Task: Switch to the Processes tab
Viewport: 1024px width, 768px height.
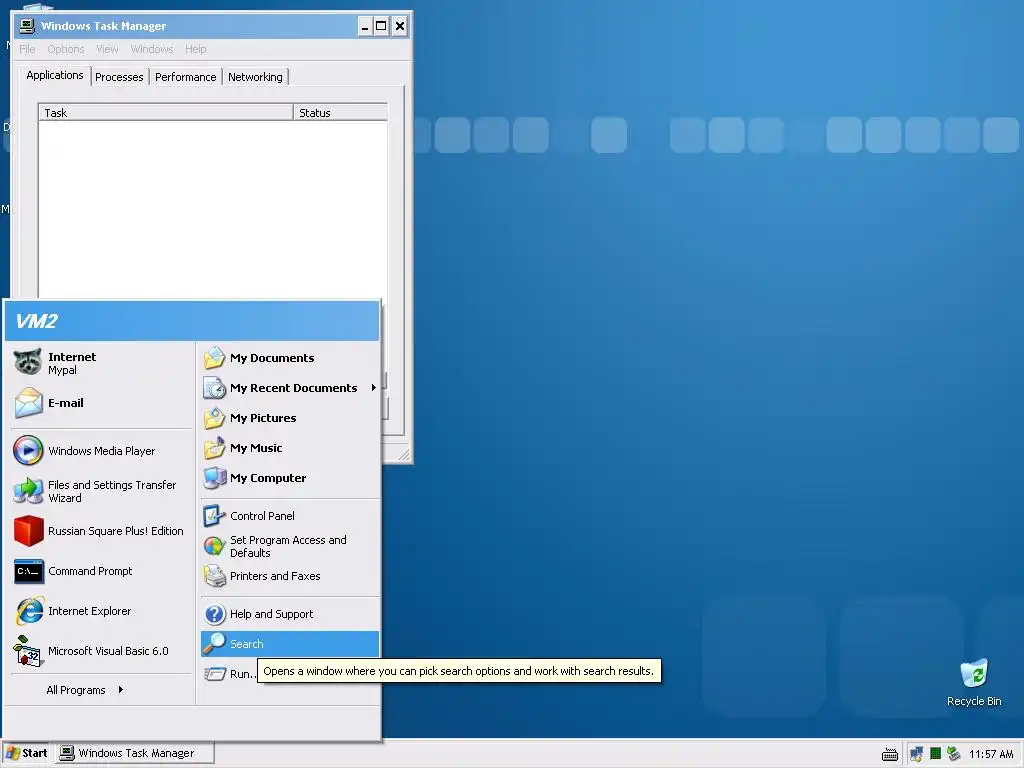Action: pos(119,77)
